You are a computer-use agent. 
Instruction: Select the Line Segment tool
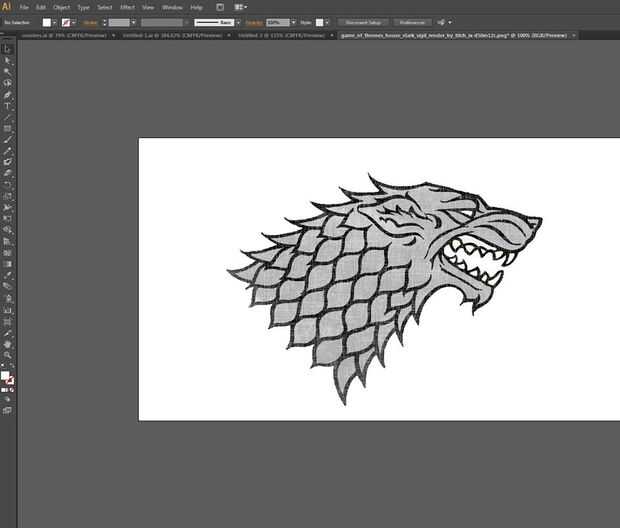7,117
